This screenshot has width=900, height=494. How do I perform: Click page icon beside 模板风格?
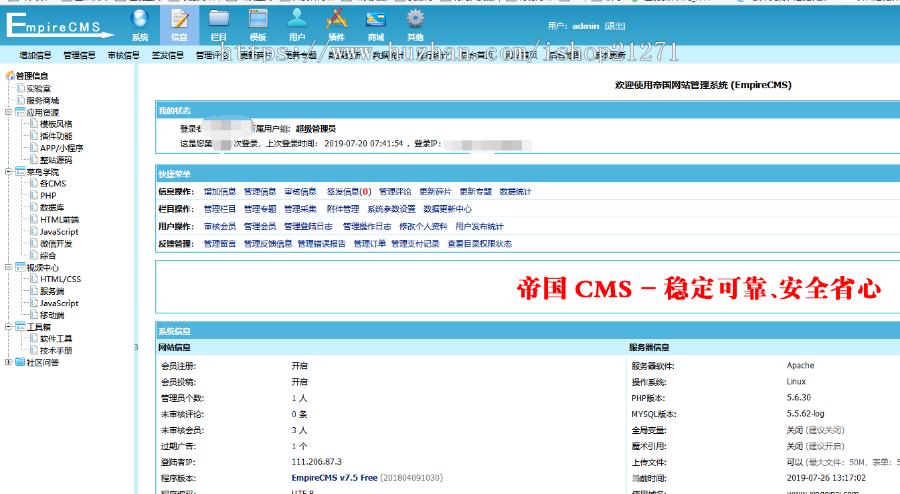pos(34,123)
